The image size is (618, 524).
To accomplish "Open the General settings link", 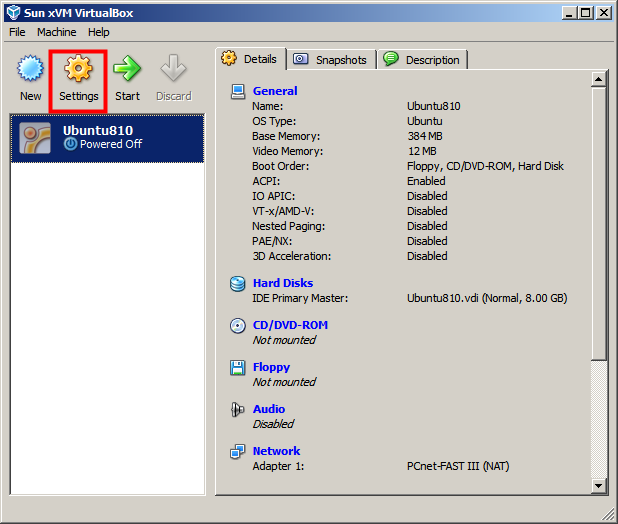I will [275, 91].
